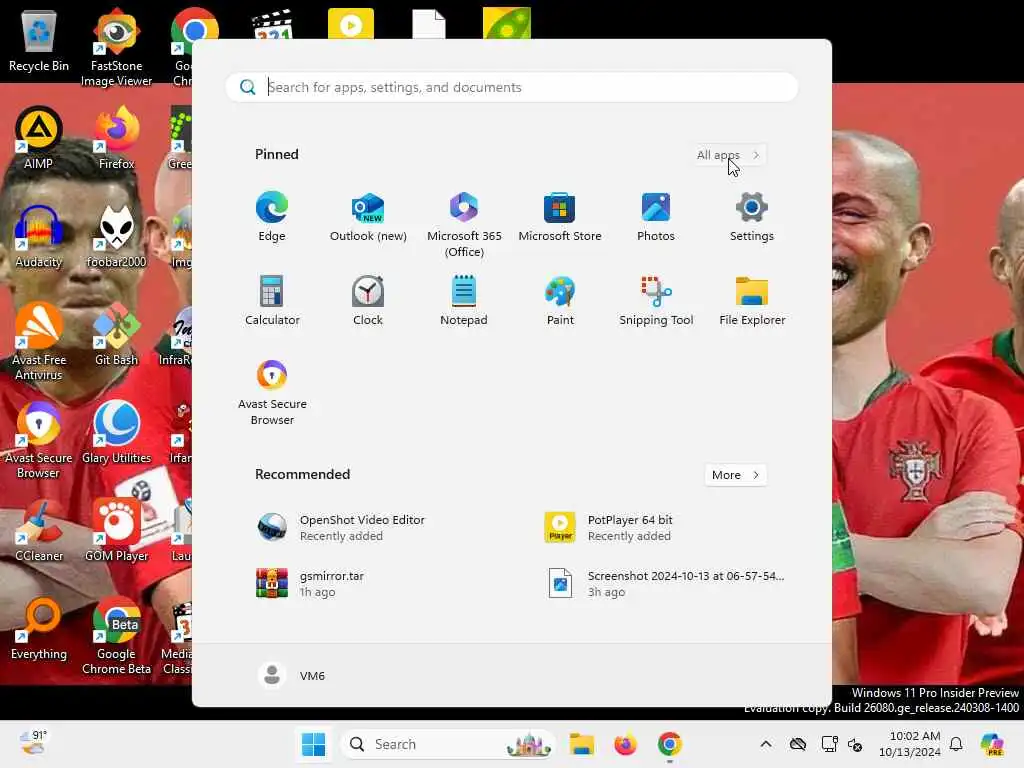Image resolution: width=1024 pixels, height=768 pixels.
Task: Open clock and calendar flyout
Action: pyautogui.click(x=910, y=744)
